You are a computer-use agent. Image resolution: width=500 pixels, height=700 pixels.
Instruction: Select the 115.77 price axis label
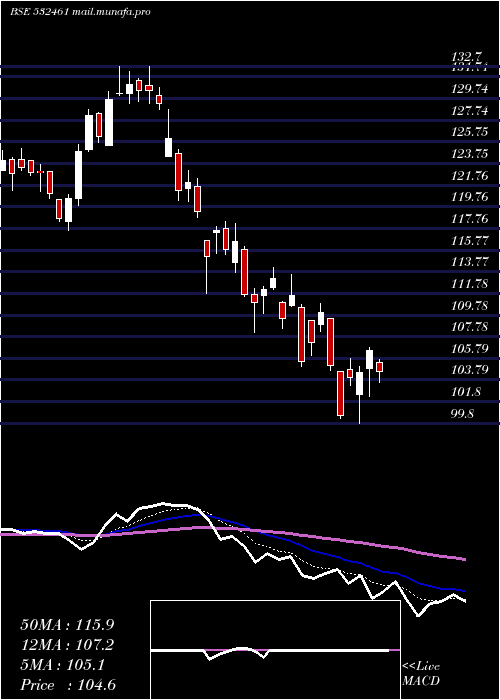[469, 241]
